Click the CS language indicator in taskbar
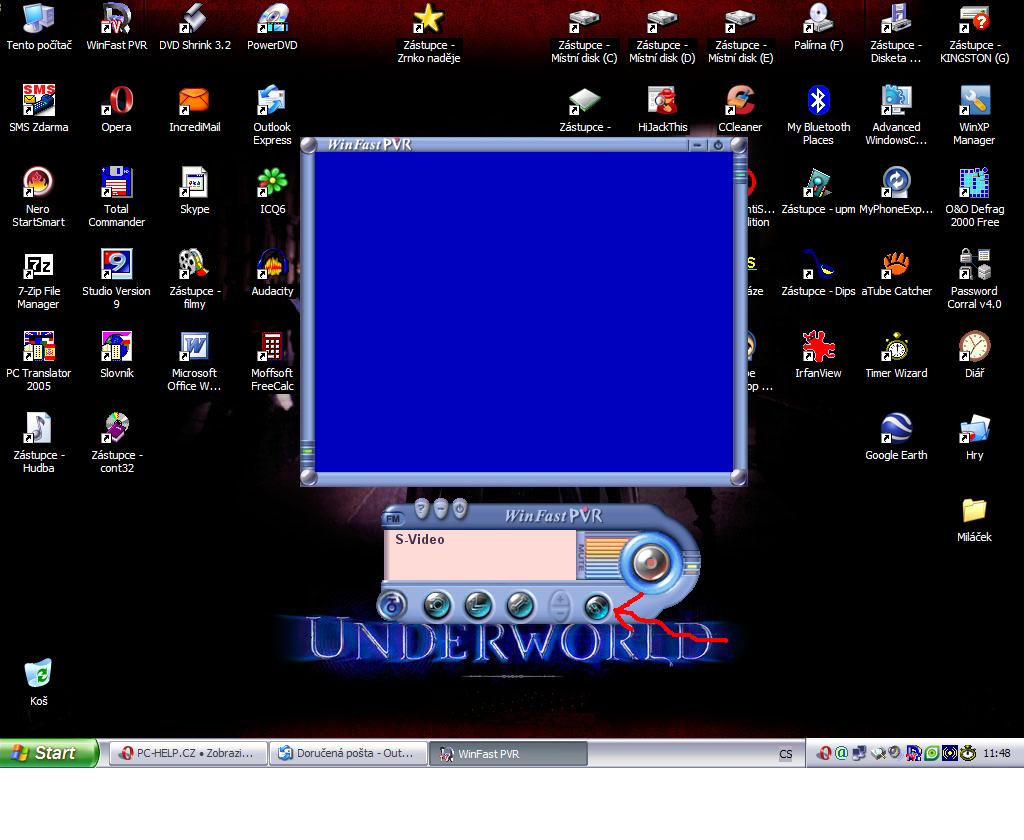 click(786, 754)
